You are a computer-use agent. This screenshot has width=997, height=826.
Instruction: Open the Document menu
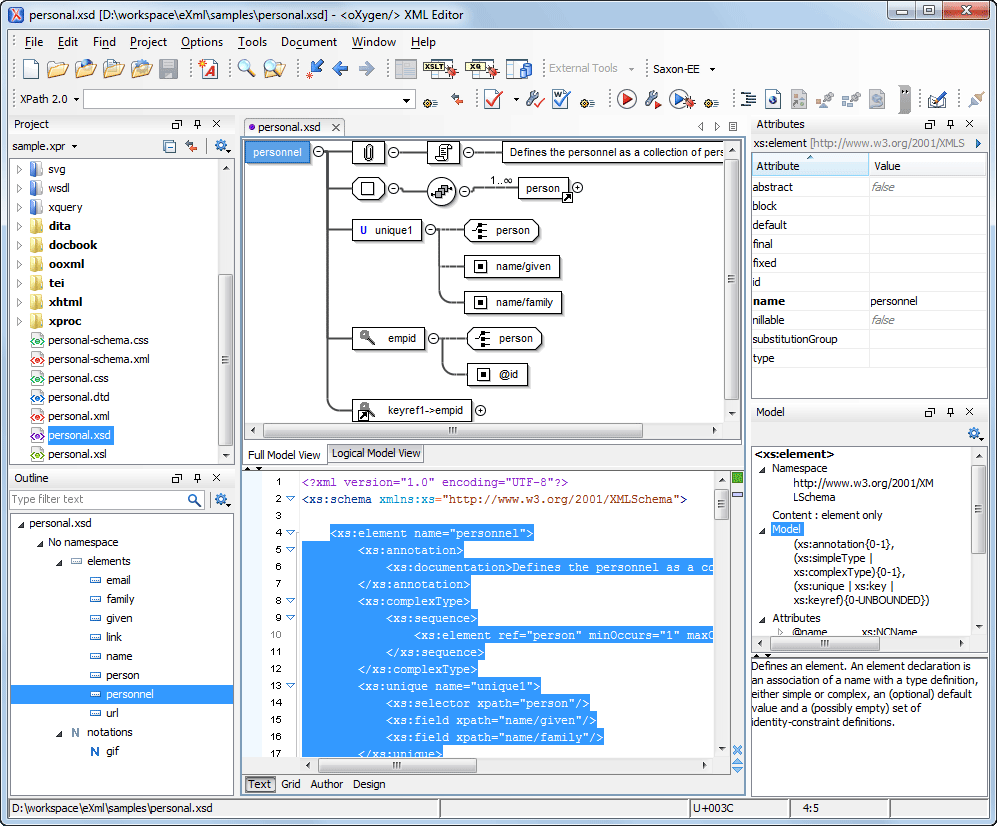click(308, 42)
